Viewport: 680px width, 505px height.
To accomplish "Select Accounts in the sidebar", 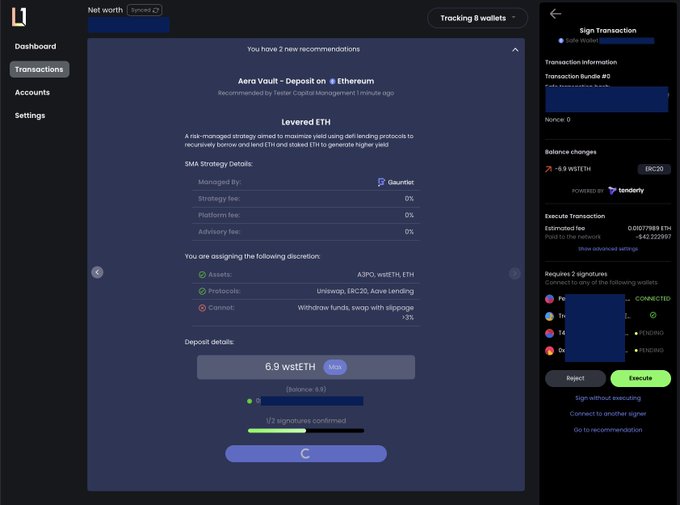I will point(32,92).
